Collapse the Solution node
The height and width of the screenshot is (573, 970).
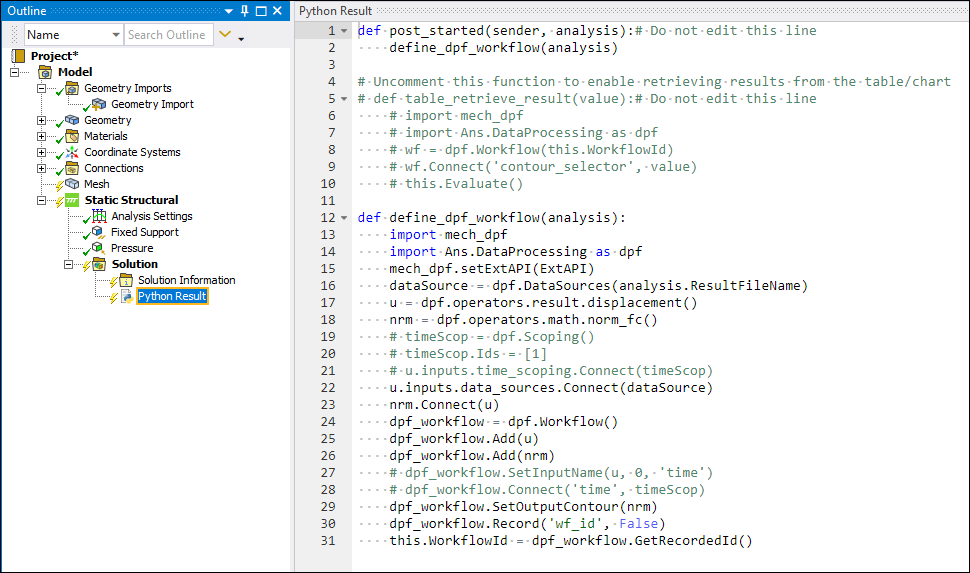(68, 264)
